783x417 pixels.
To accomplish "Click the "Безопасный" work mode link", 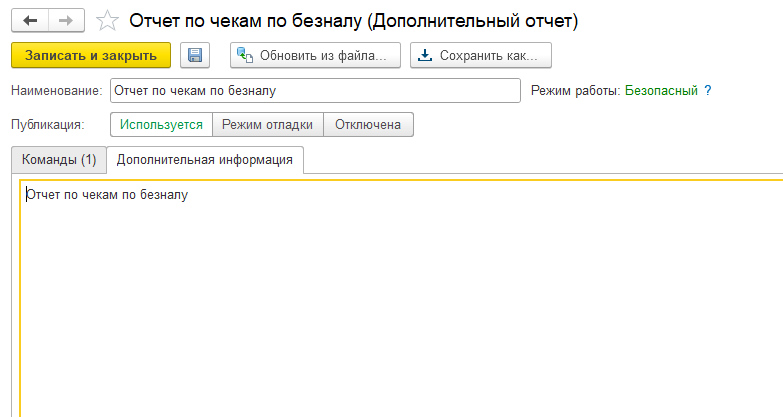I will (x=660, y=90).
